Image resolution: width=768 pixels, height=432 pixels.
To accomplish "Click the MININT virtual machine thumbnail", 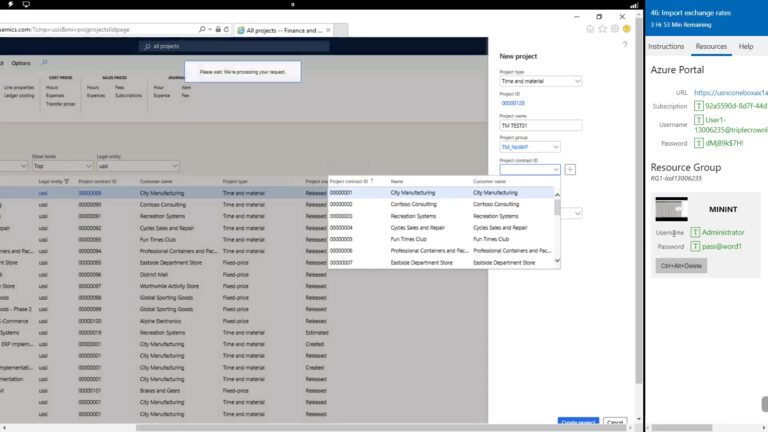I will tap(672, 209).
